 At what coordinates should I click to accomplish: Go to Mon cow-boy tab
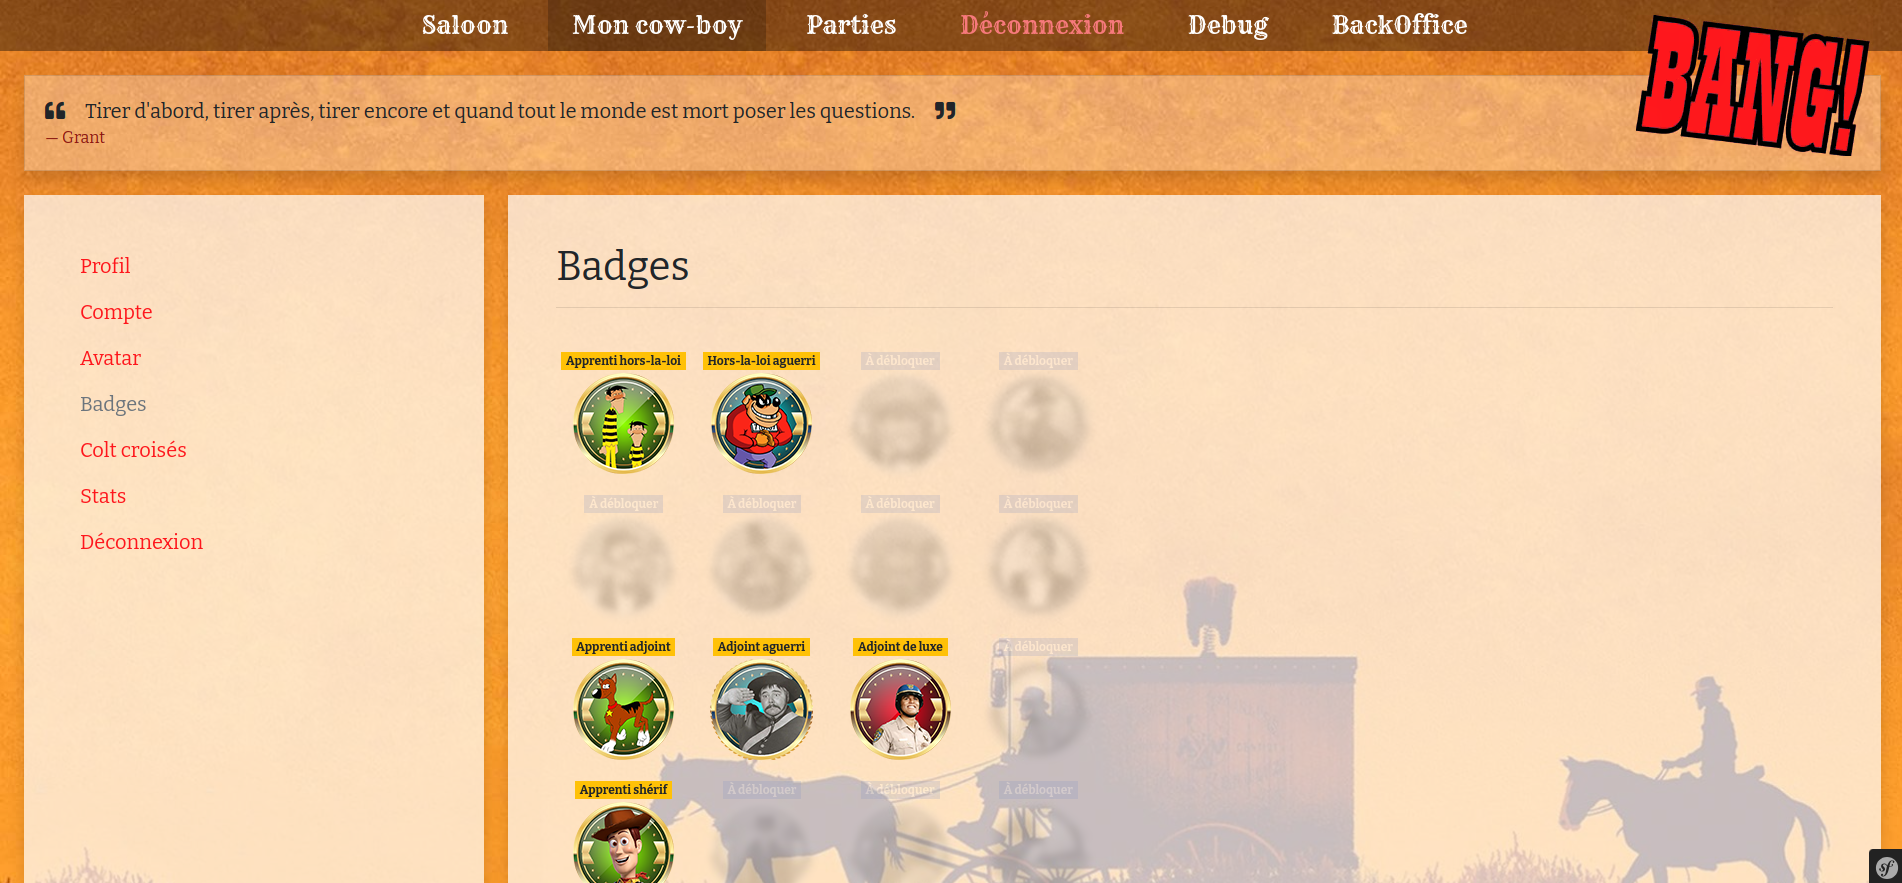tap(657, 25)
